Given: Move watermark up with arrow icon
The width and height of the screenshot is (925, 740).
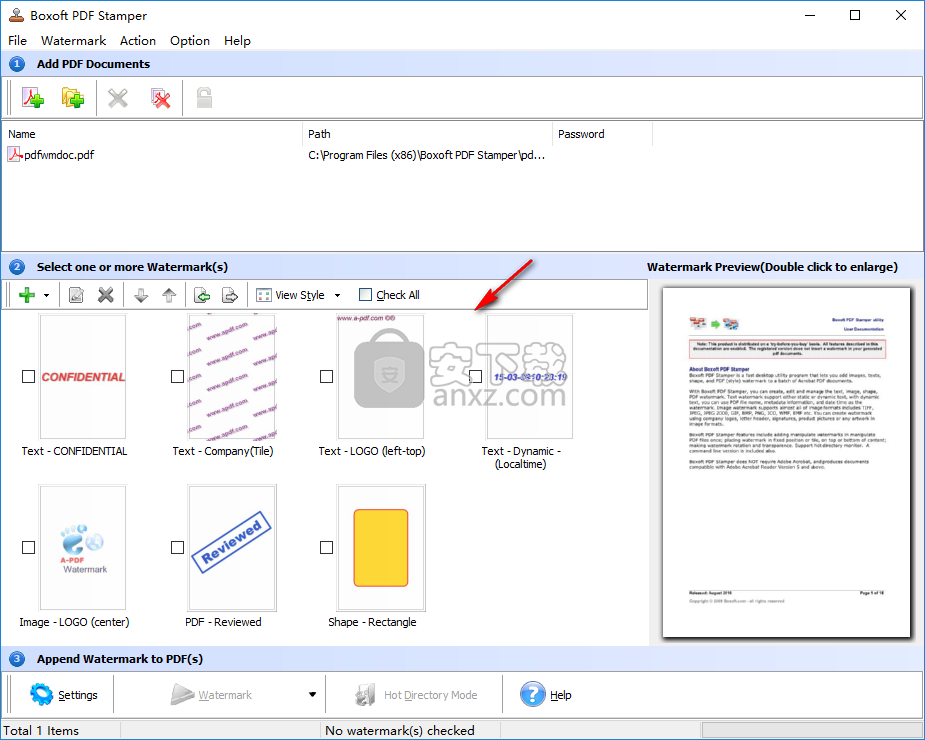Looking at the screenshot, I should point(169,295).
